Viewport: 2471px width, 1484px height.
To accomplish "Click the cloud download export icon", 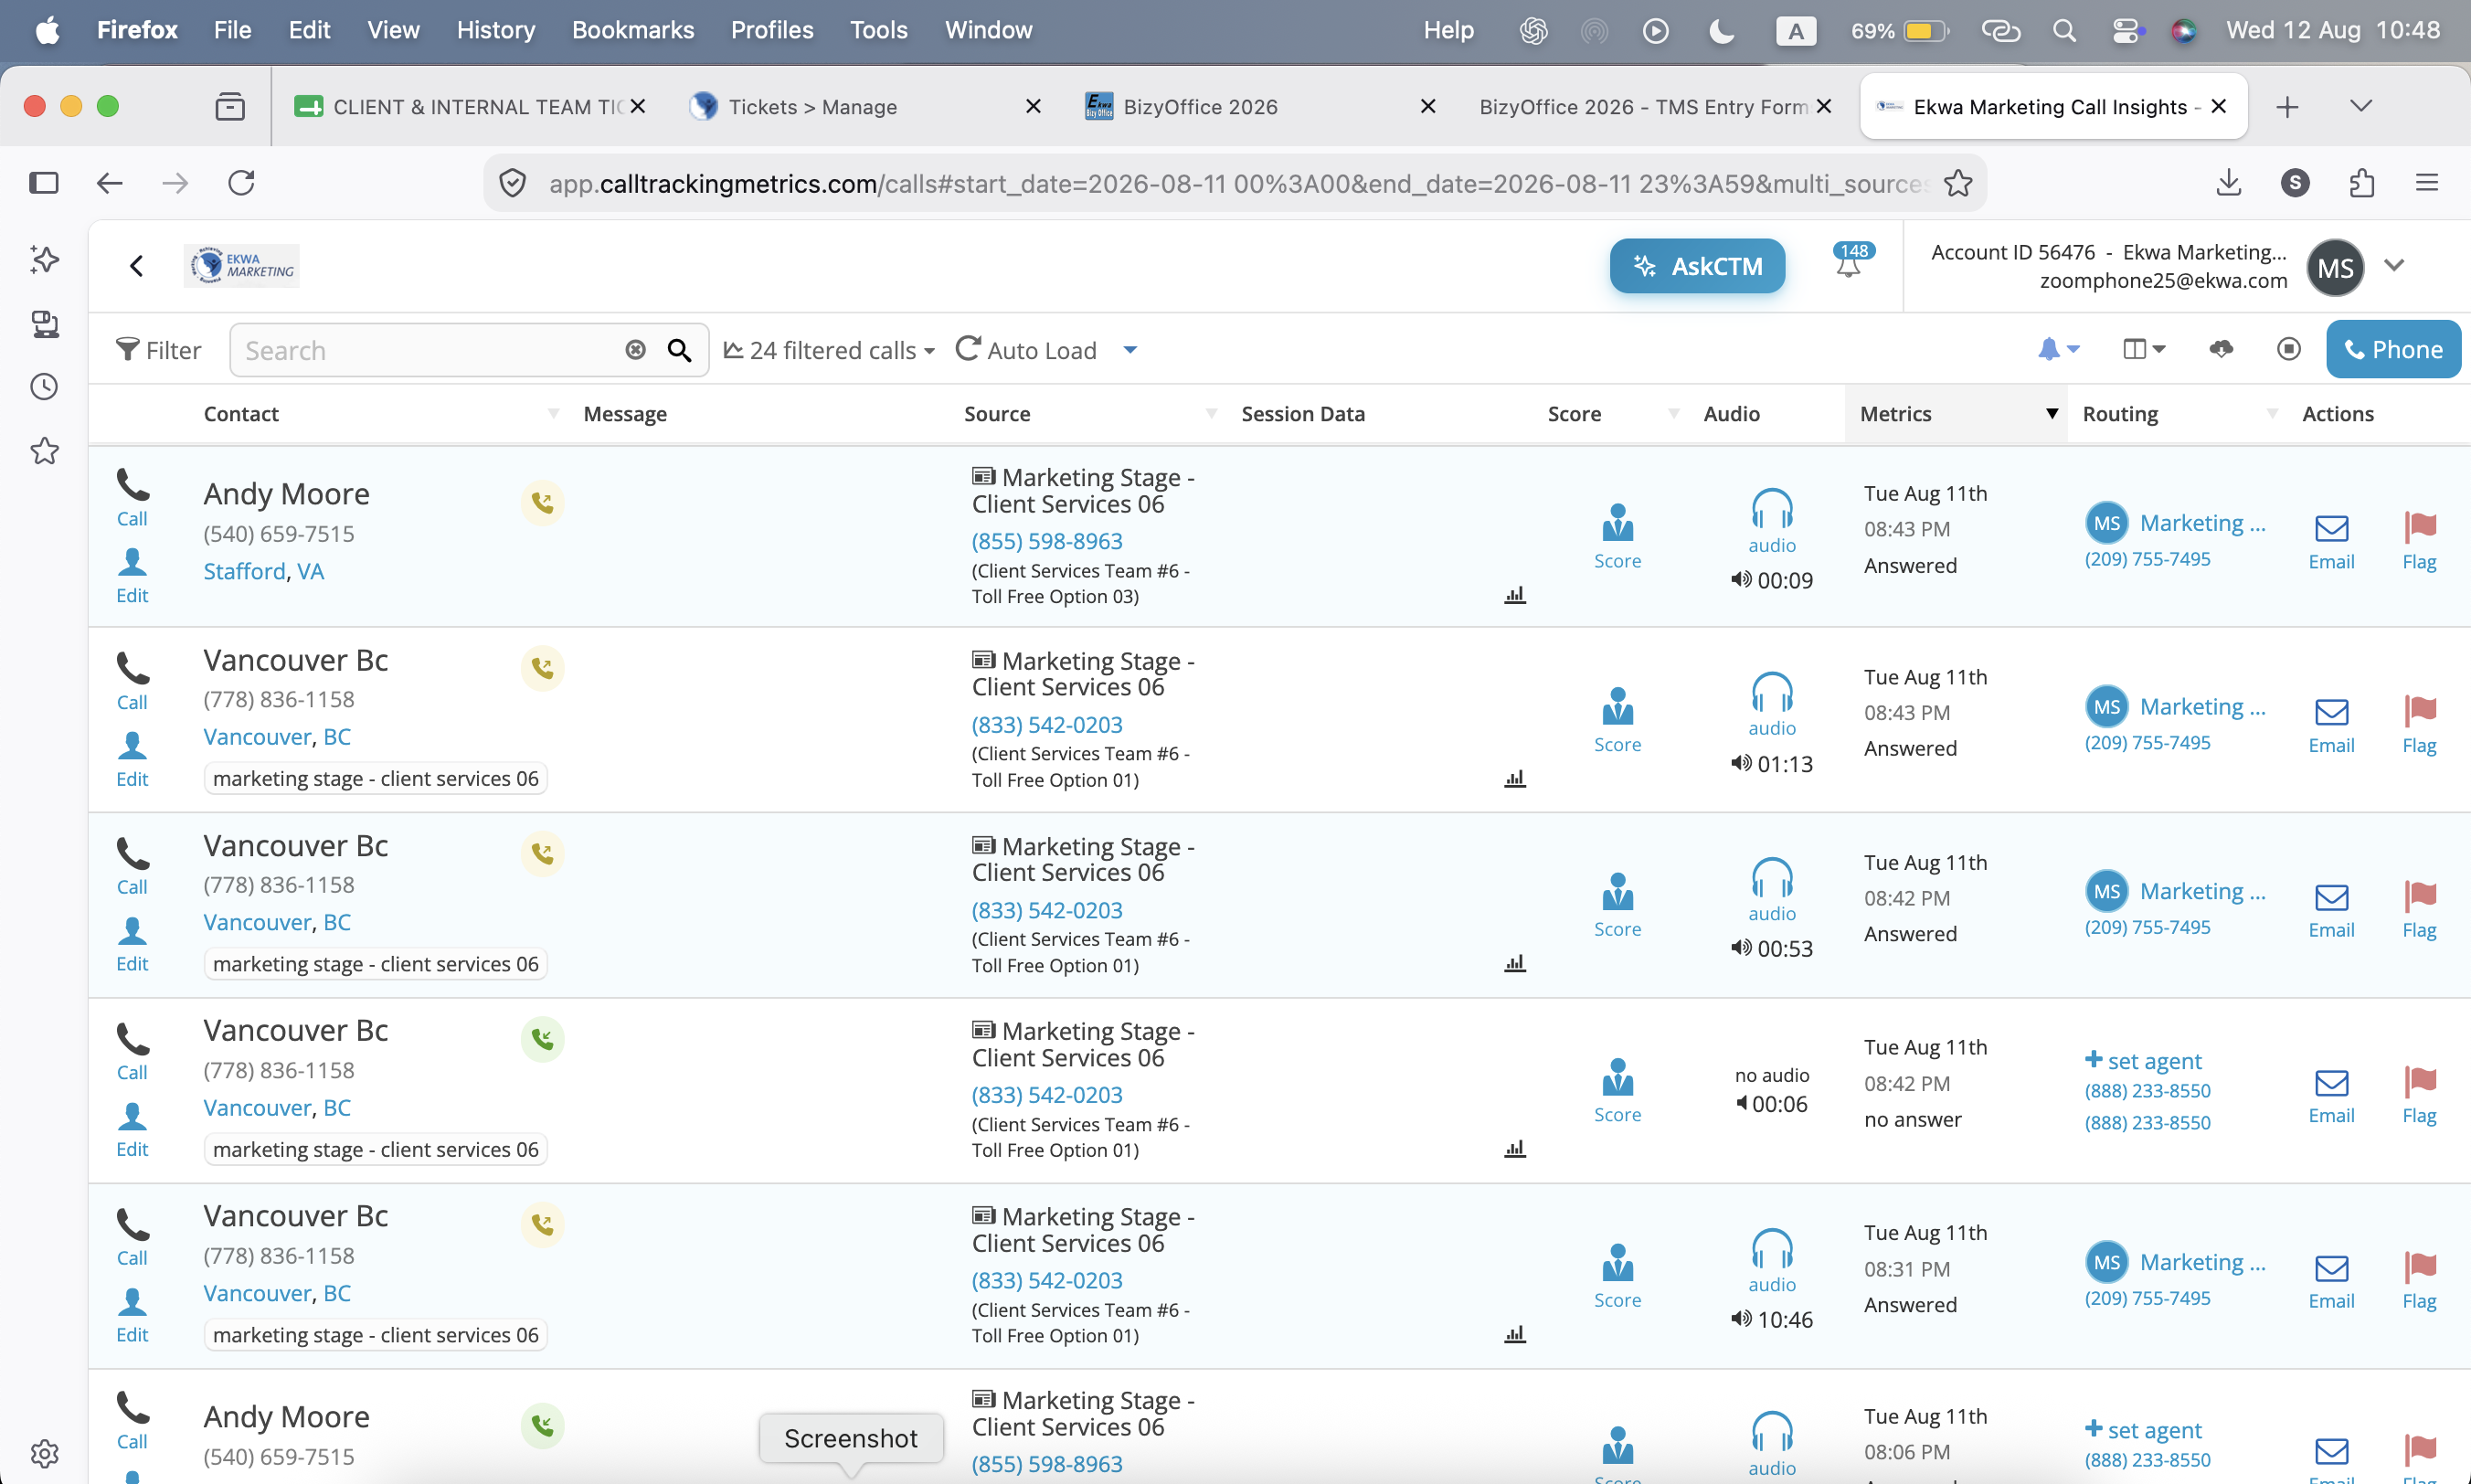I will tap(2221, 349).
